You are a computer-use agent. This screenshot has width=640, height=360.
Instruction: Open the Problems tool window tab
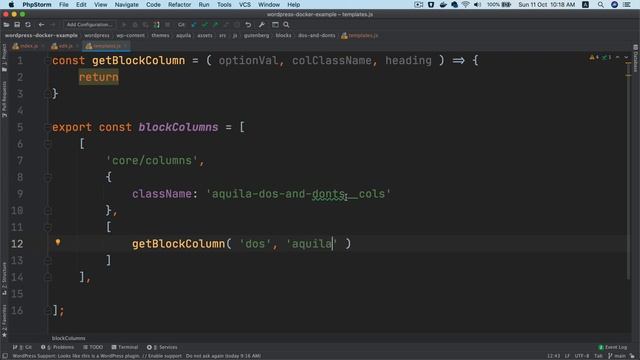tap(58, 347)
